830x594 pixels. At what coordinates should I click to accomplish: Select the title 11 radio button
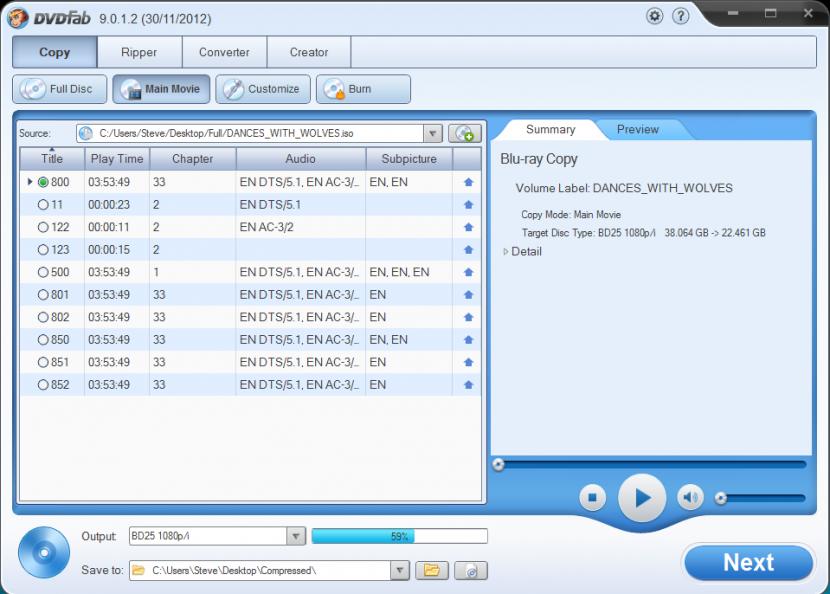point(43,205)
